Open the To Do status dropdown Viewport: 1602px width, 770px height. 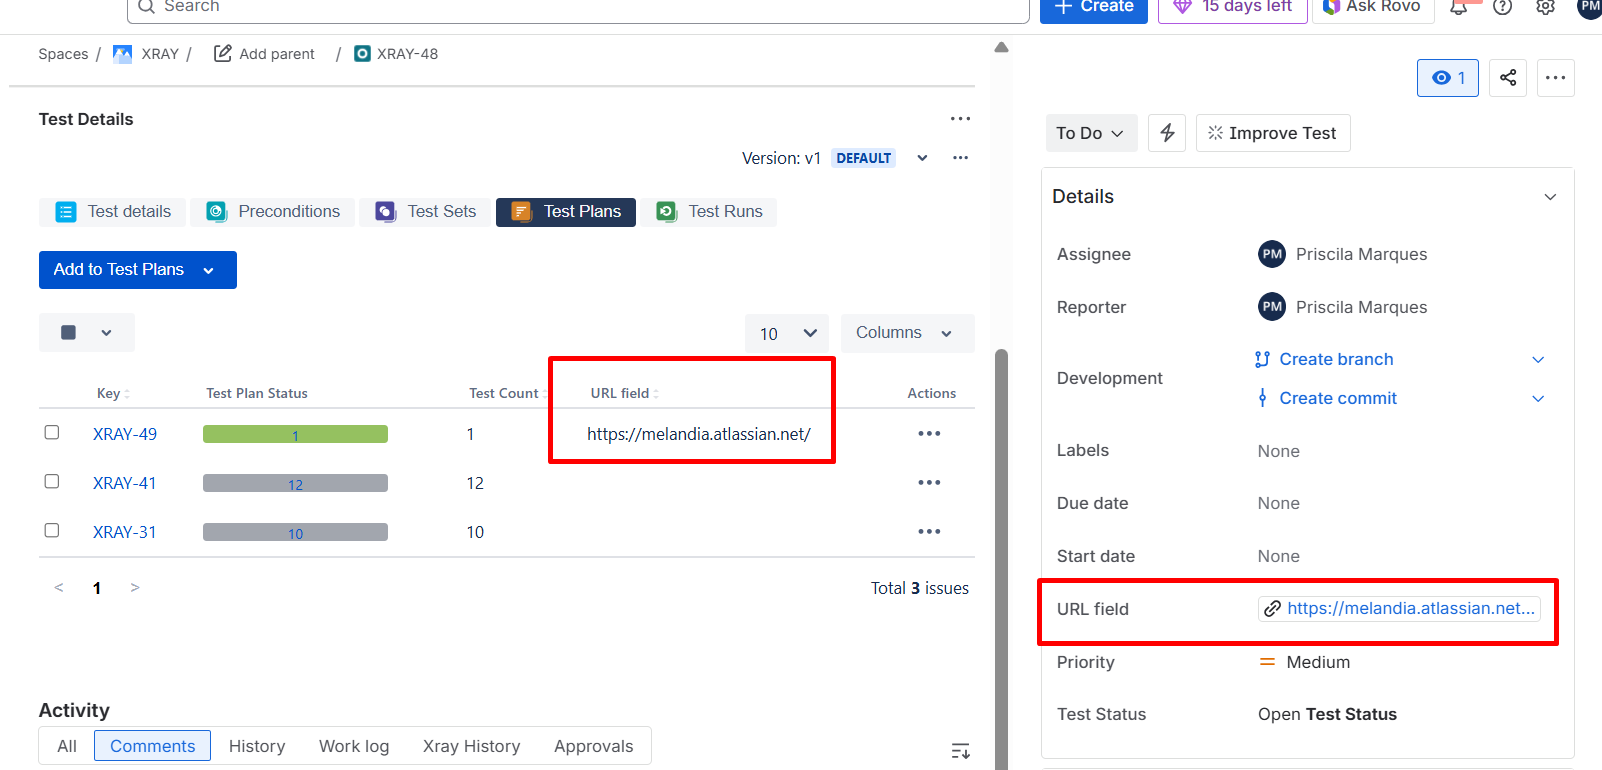click(1090, 133)
